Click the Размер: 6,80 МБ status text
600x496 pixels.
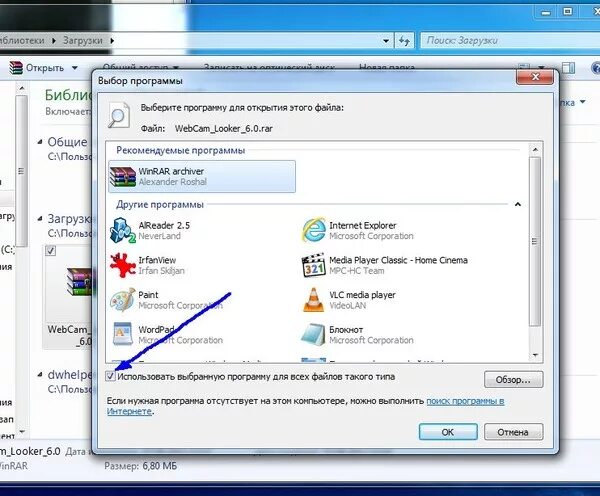tap(140, 466)
